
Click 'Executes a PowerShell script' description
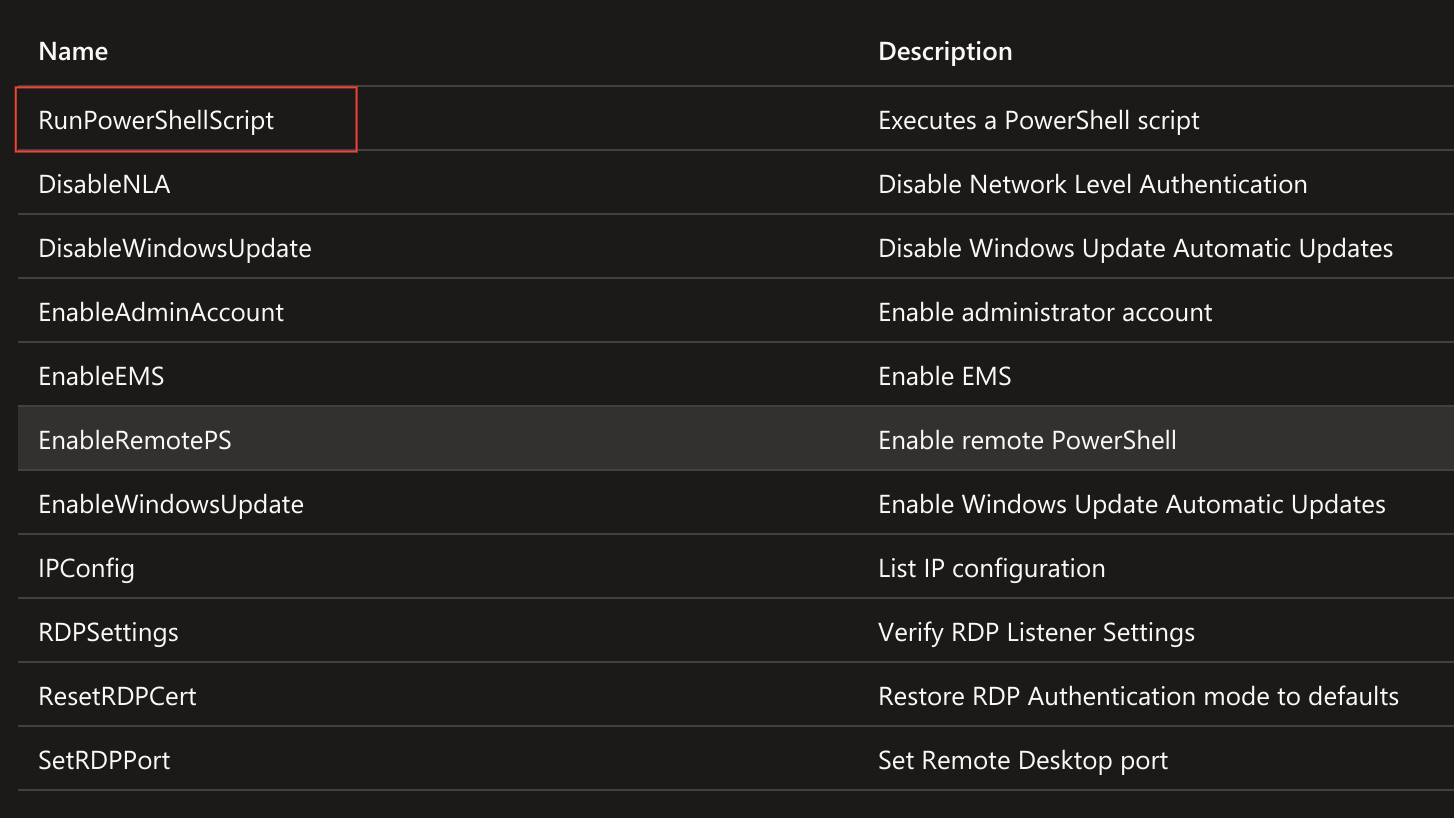click(1038, 120)
